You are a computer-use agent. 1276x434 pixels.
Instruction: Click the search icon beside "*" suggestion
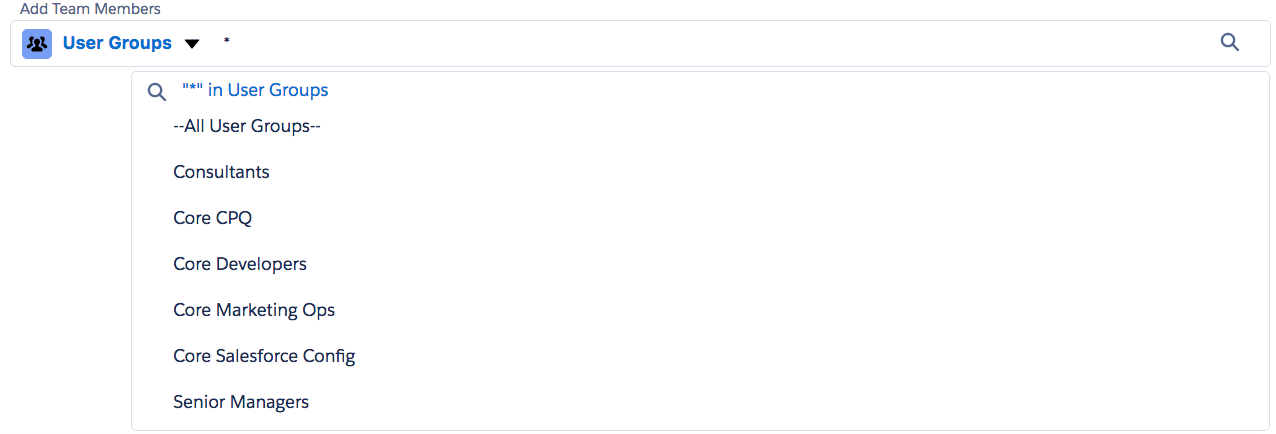pyautogui.click(x=156, y=91)
